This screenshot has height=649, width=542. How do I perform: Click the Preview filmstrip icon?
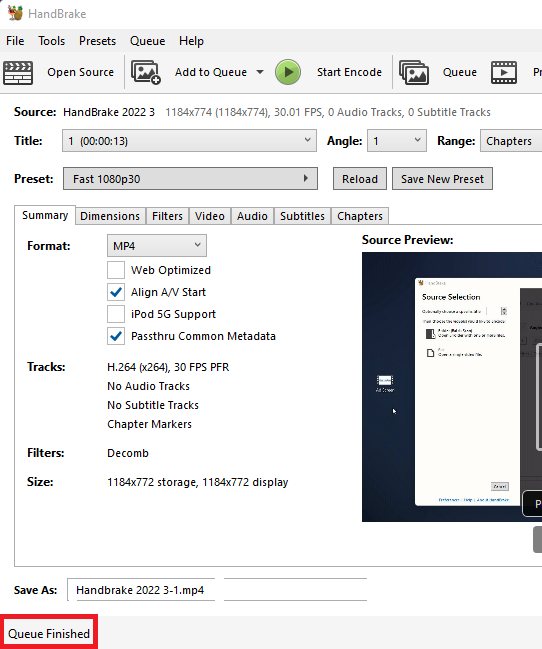tap(504, 72)
